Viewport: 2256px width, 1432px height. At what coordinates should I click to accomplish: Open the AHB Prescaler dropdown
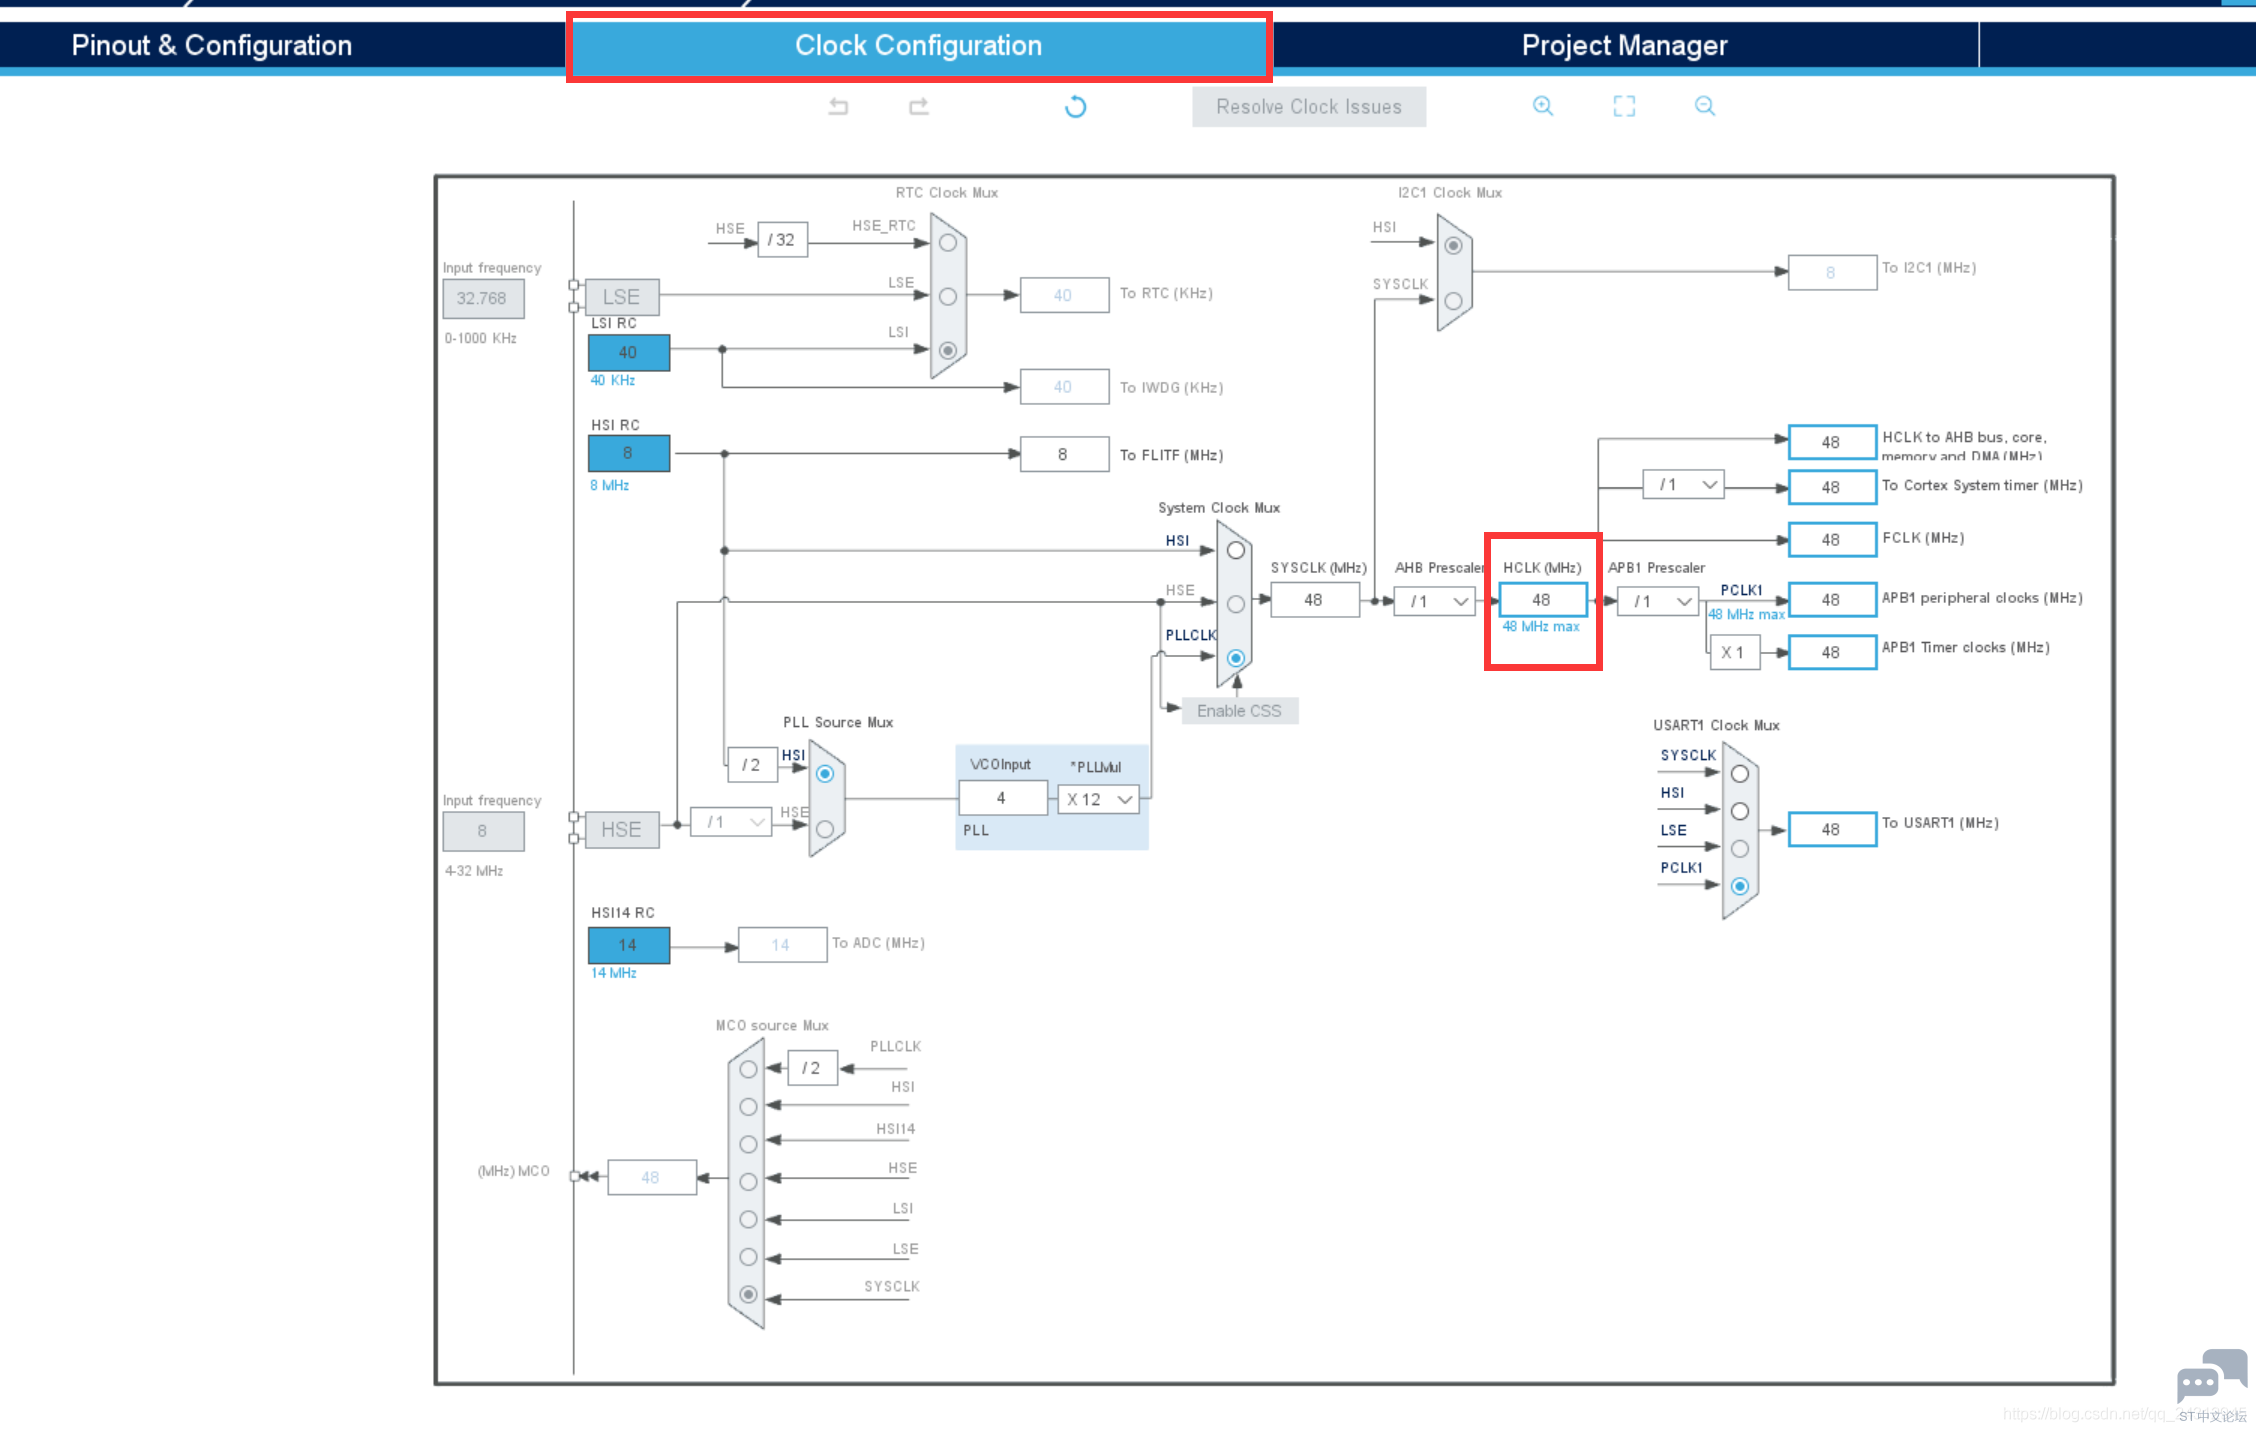(1436, 601)
